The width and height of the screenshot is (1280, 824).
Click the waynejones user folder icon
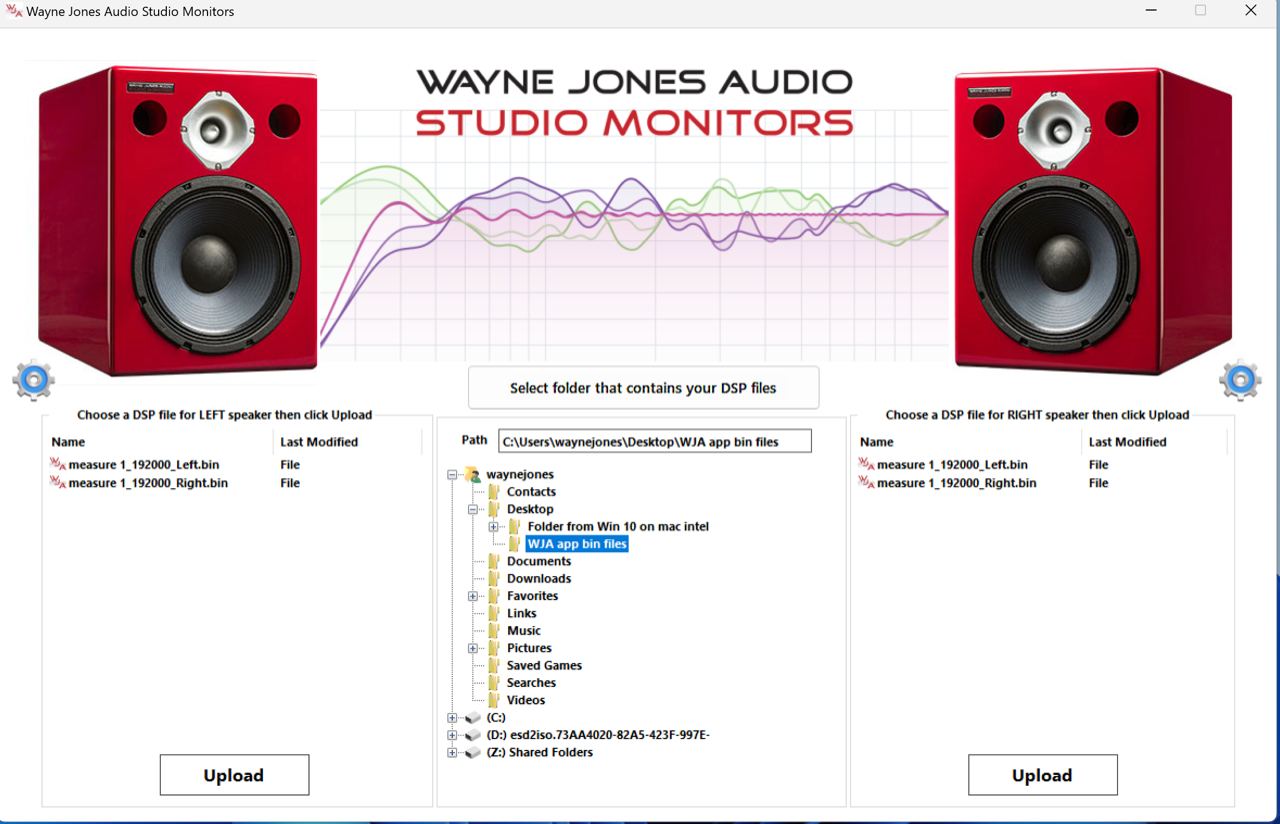pyautogui.click(x=473, y=474)
